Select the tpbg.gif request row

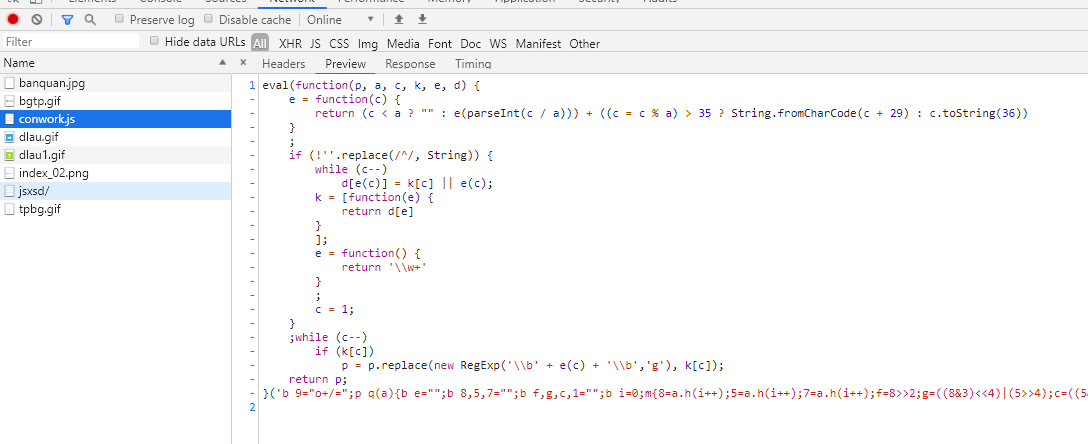(115, 210)
